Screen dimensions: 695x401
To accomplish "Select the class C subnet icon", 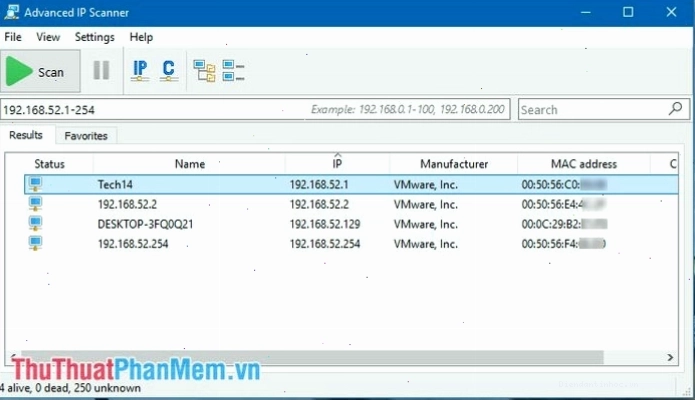I will 168,70.
